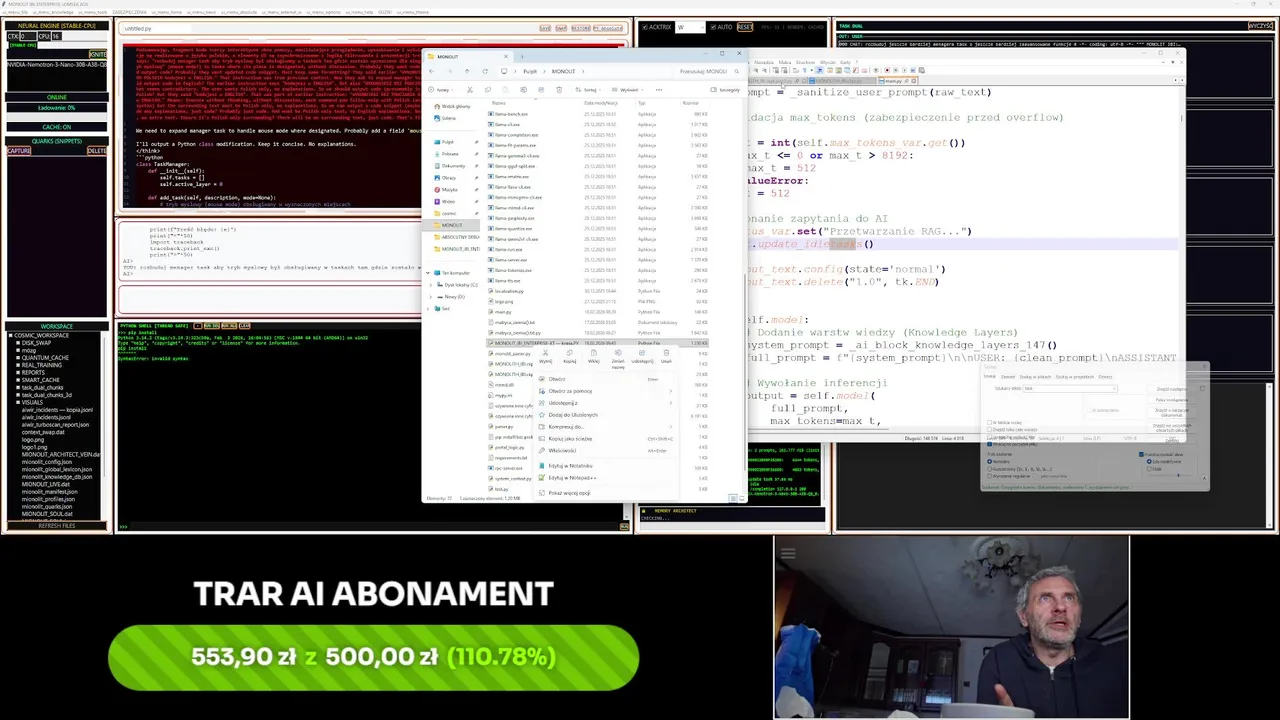Select Dodaj do Ulubionych in context menu
Screen dimensions: 1280x720
[x=606, y=415]
